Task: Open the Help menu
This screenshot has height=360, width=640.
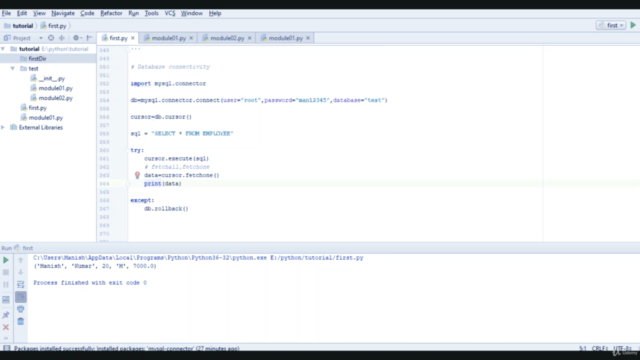Action: point(215,13)
